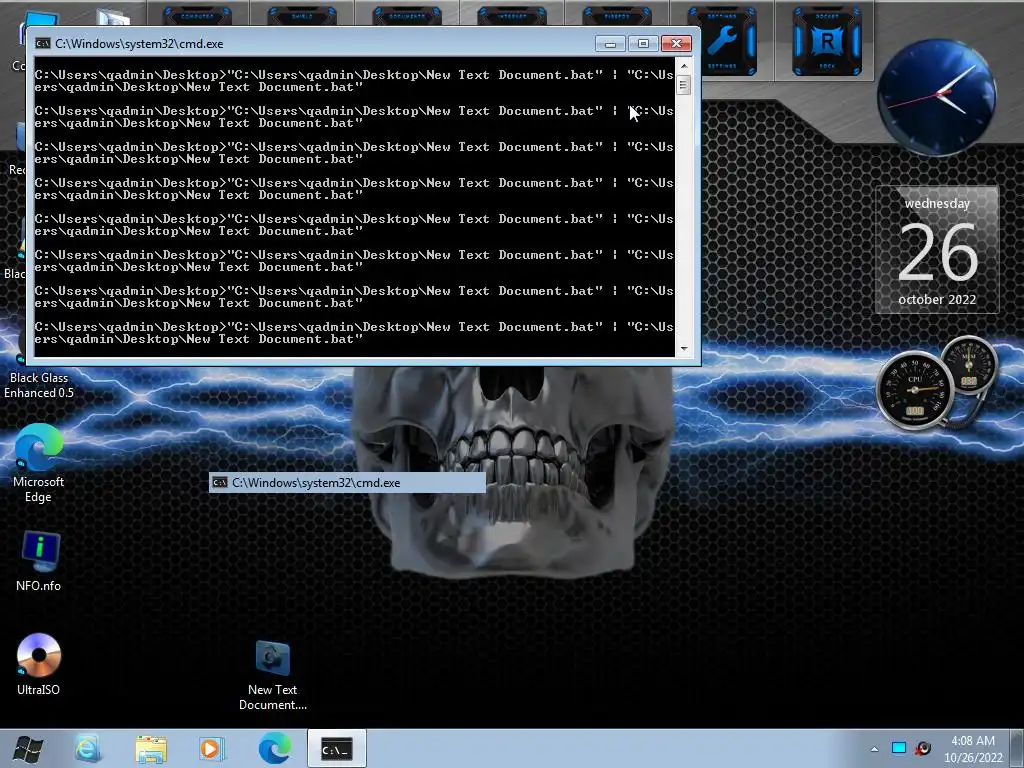Open Microsoft Edge desktop shortcut
This screenshot has width=1024, height=768.
tap(39, 463)
